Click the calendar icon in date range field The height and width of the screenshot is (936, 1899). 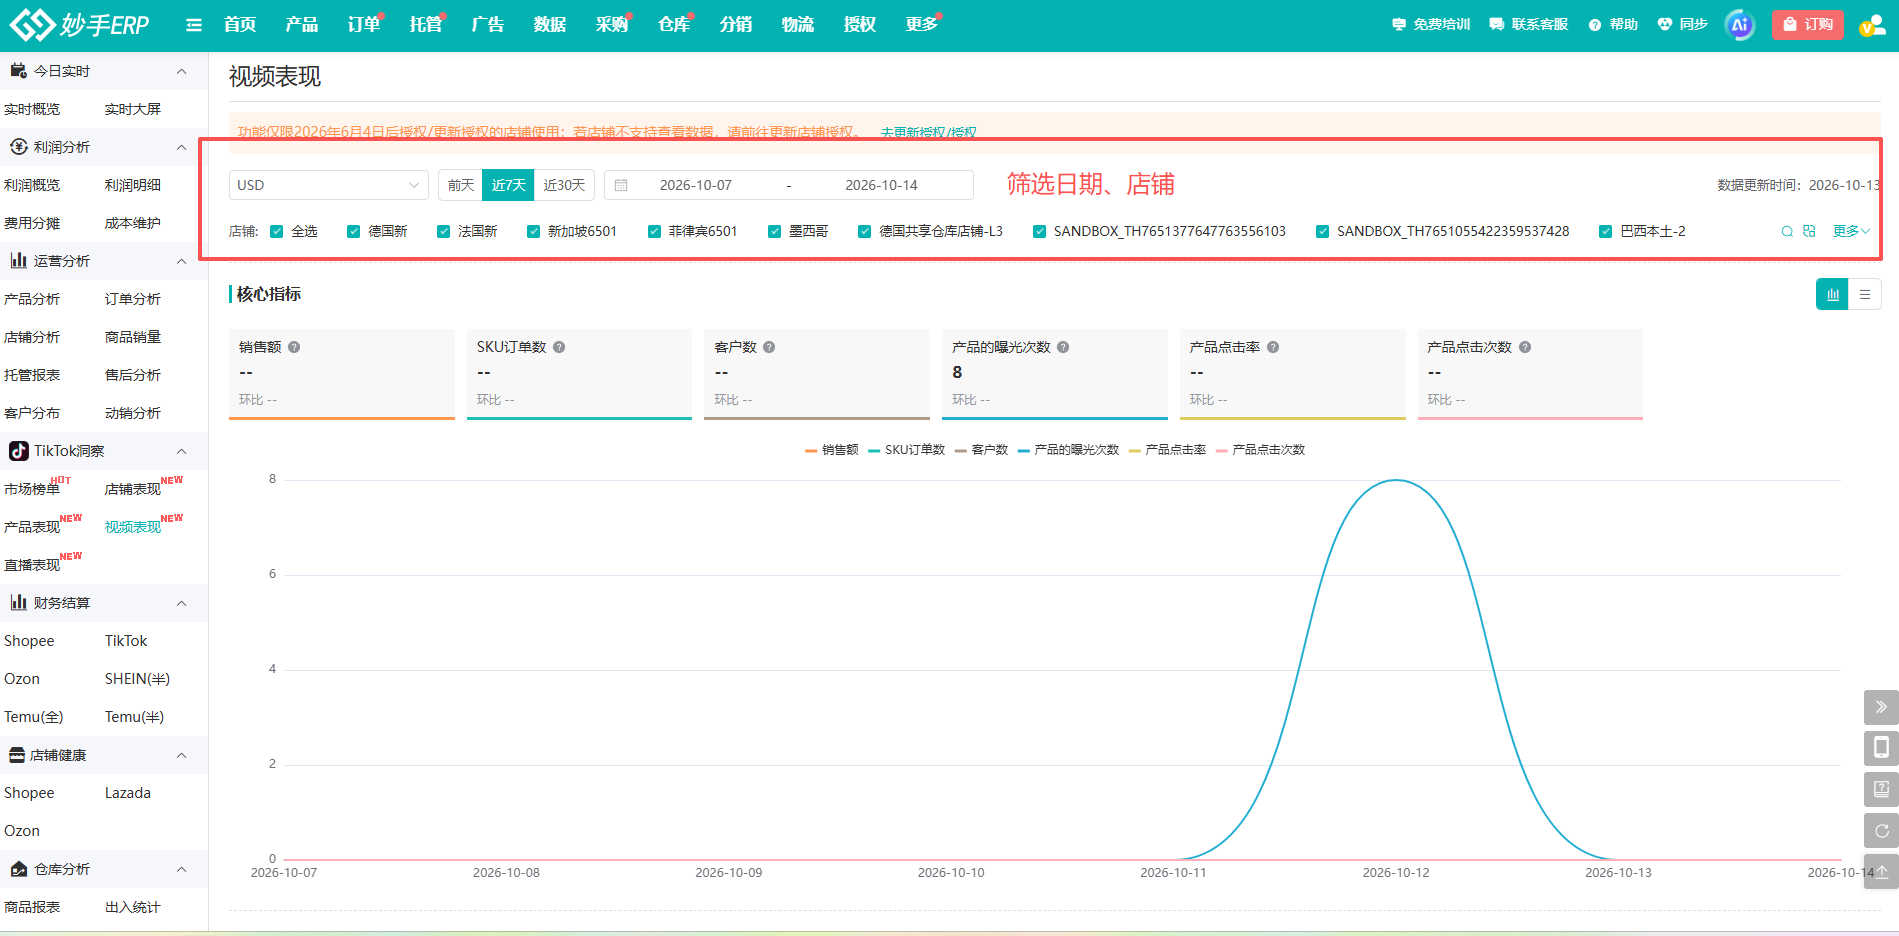coord(621,185)
